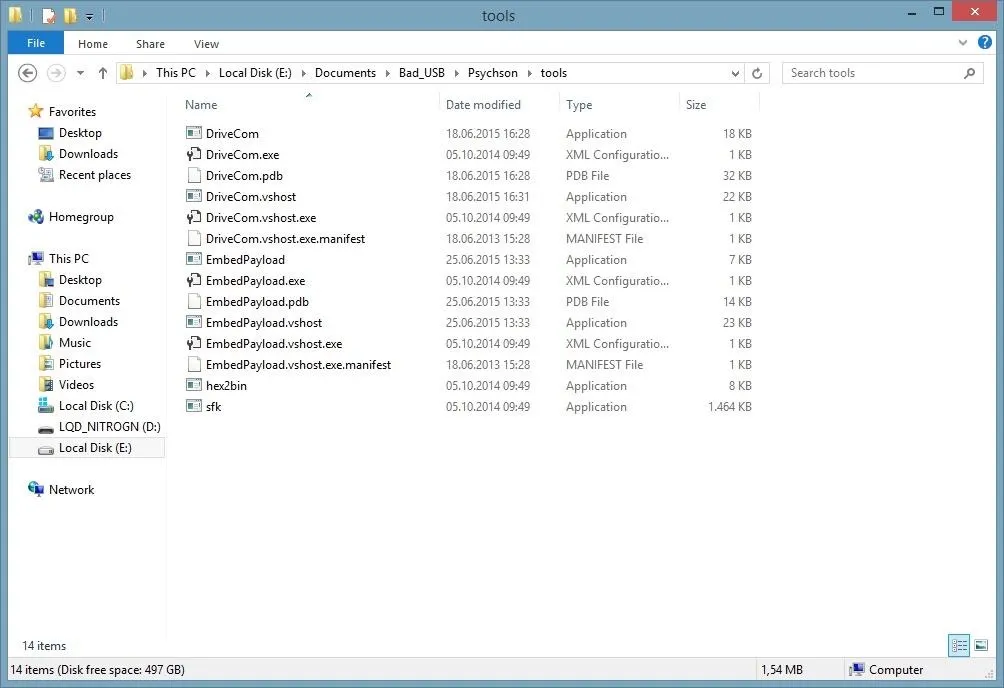Click the breadcrumb chevron after Psychson

coord(530,73)
